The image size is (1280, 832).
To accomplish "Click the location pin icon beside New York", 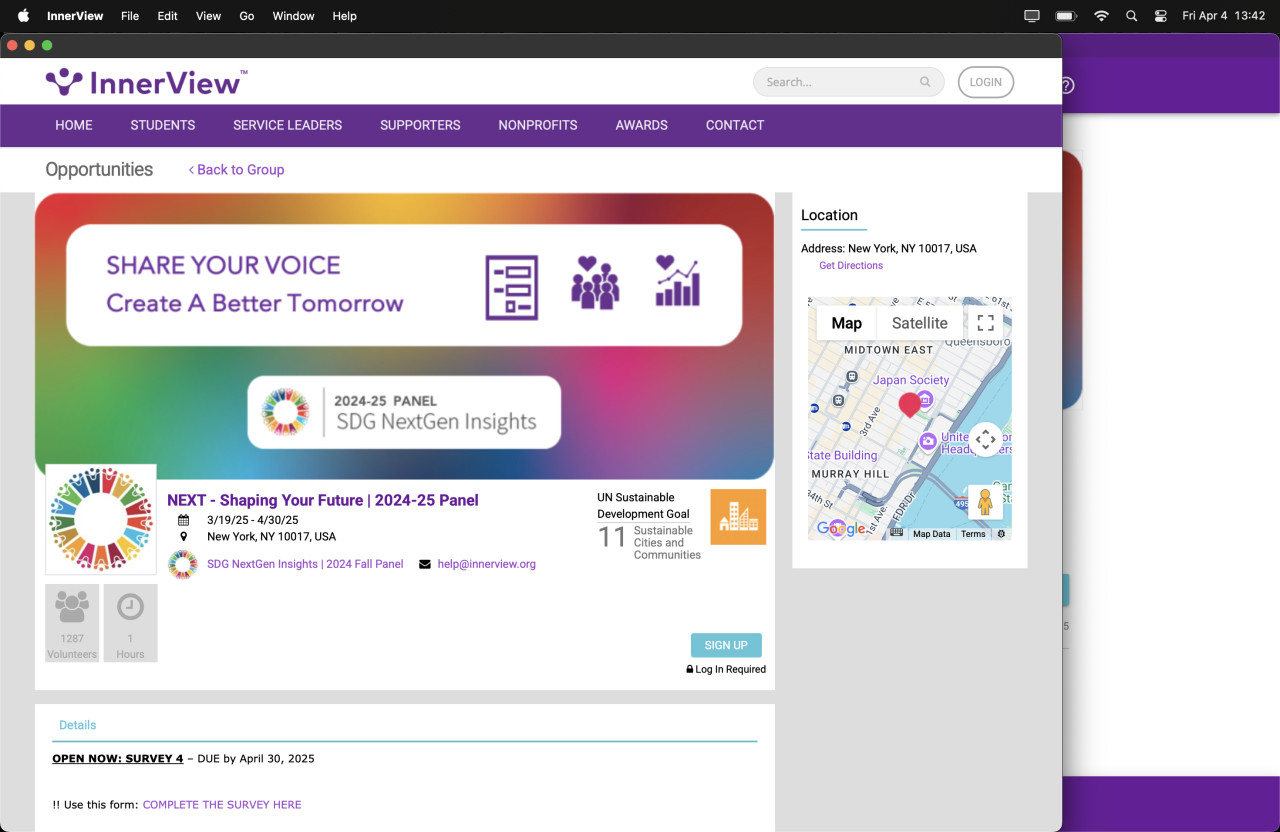I will 183,537.
